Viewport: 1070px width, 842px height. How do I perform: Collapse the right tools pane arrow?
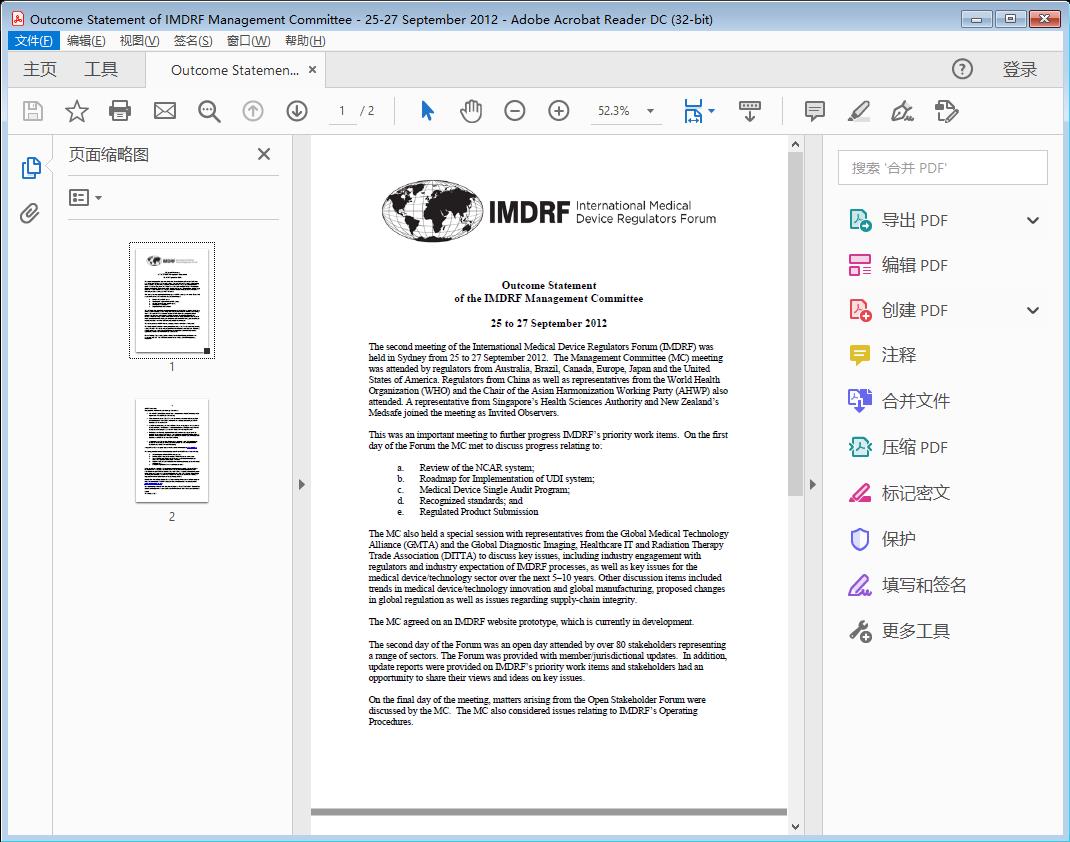click(x=812, y=484)
